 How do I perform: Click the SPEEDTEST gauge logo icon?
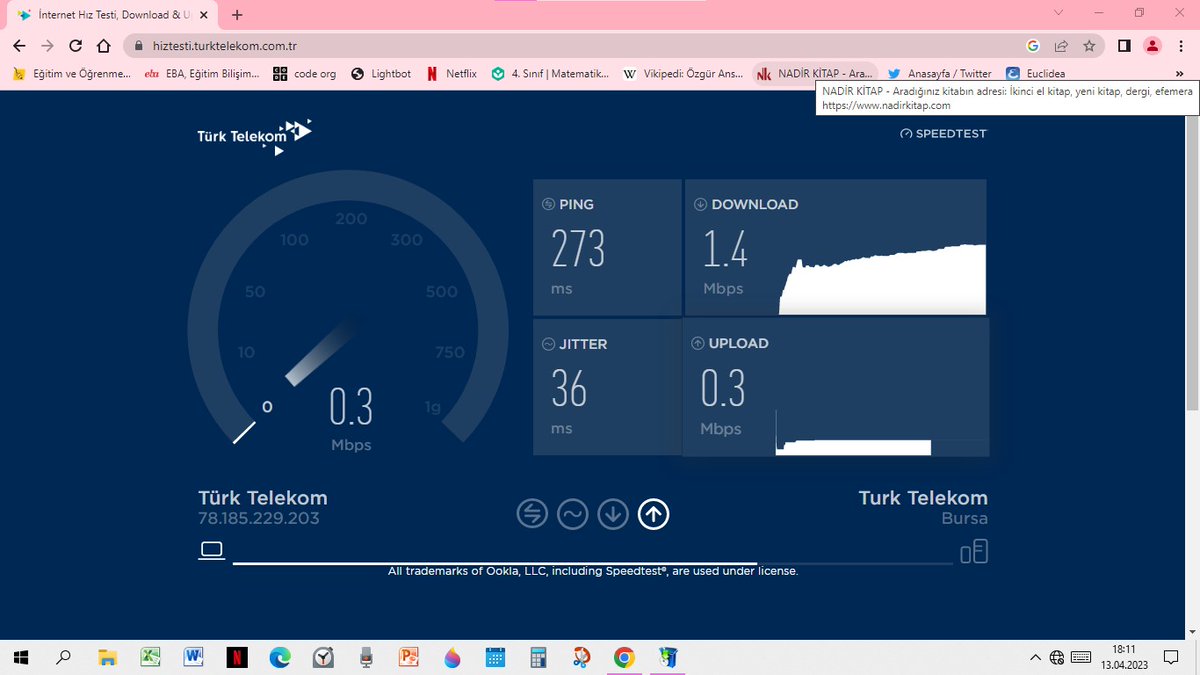[x=905, y=133]
